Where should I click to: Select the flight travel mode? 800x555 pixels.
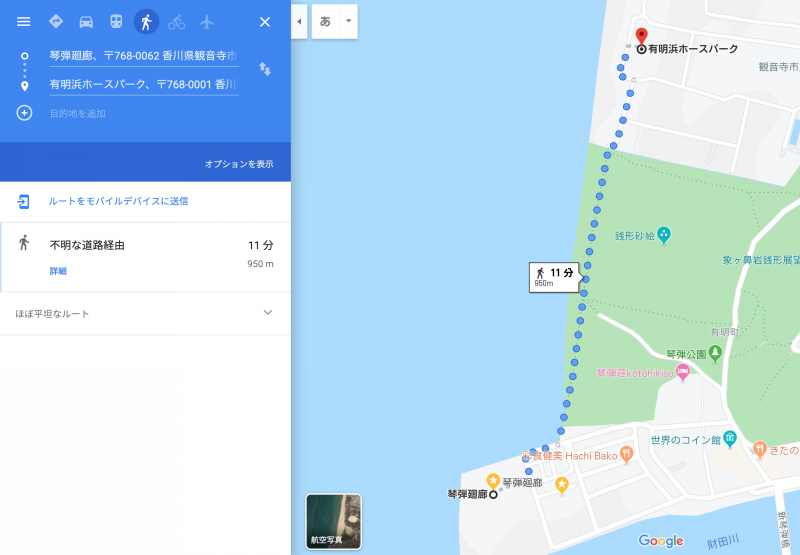click(x=207, y=22)
